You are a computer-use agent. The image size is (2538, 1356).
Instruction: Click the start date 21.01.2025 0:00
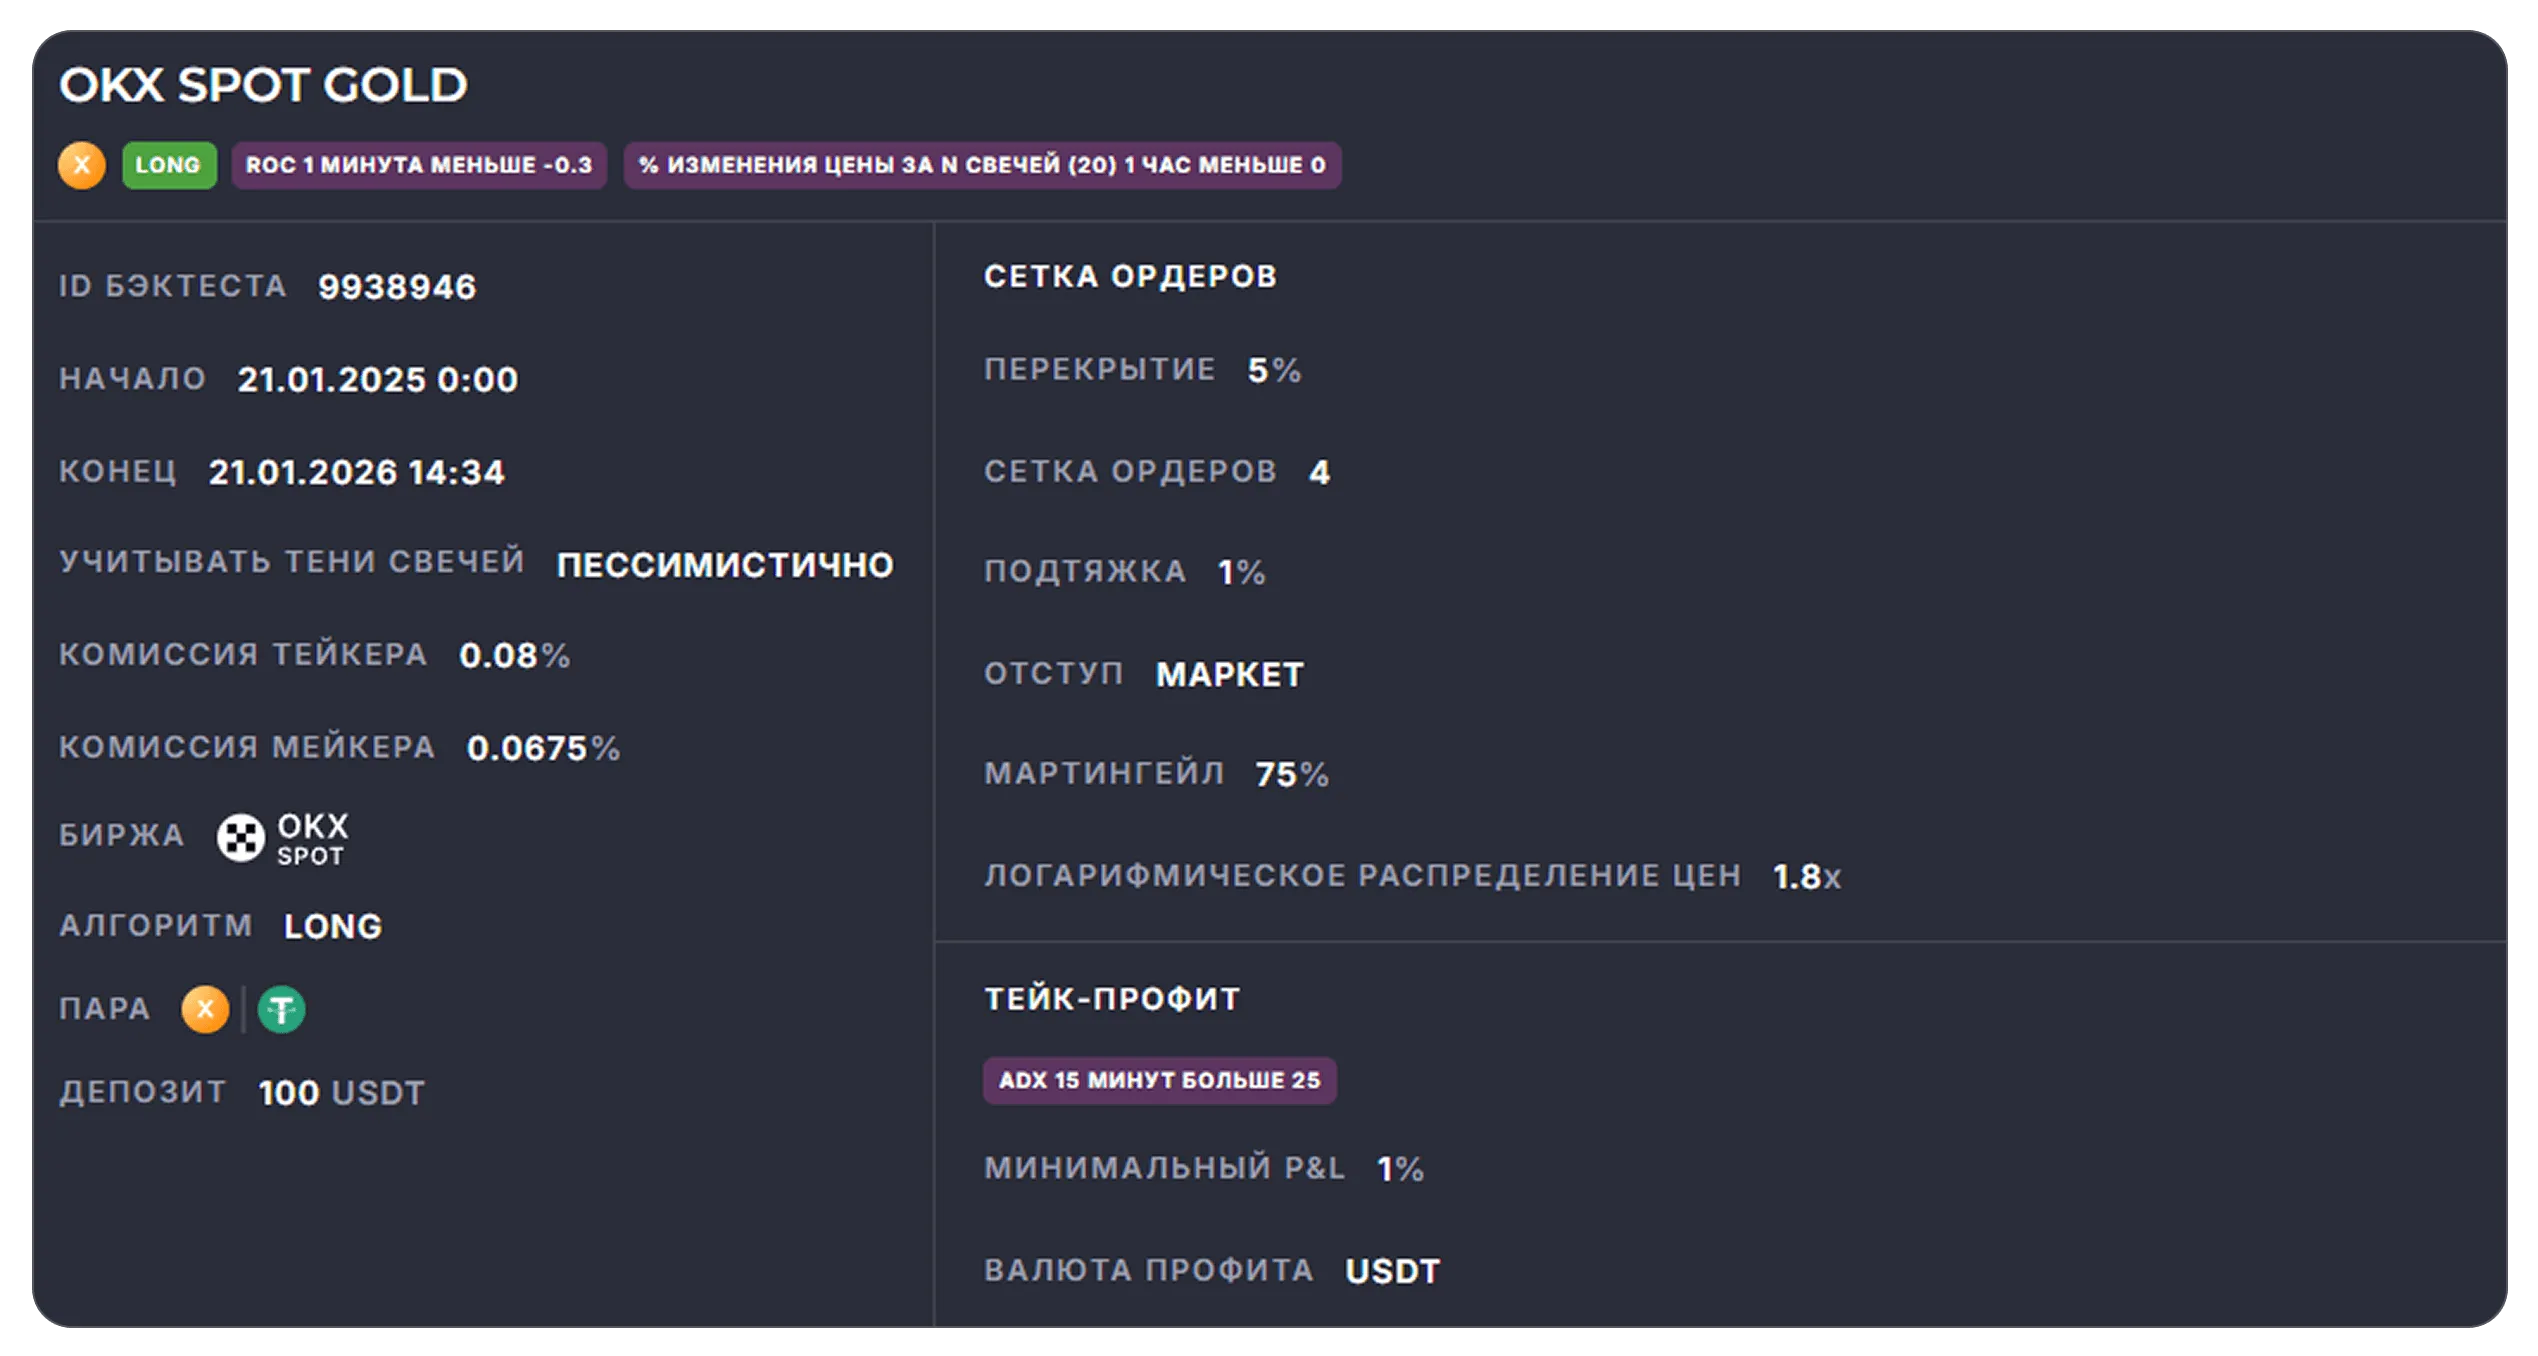(x=378, y=380)
